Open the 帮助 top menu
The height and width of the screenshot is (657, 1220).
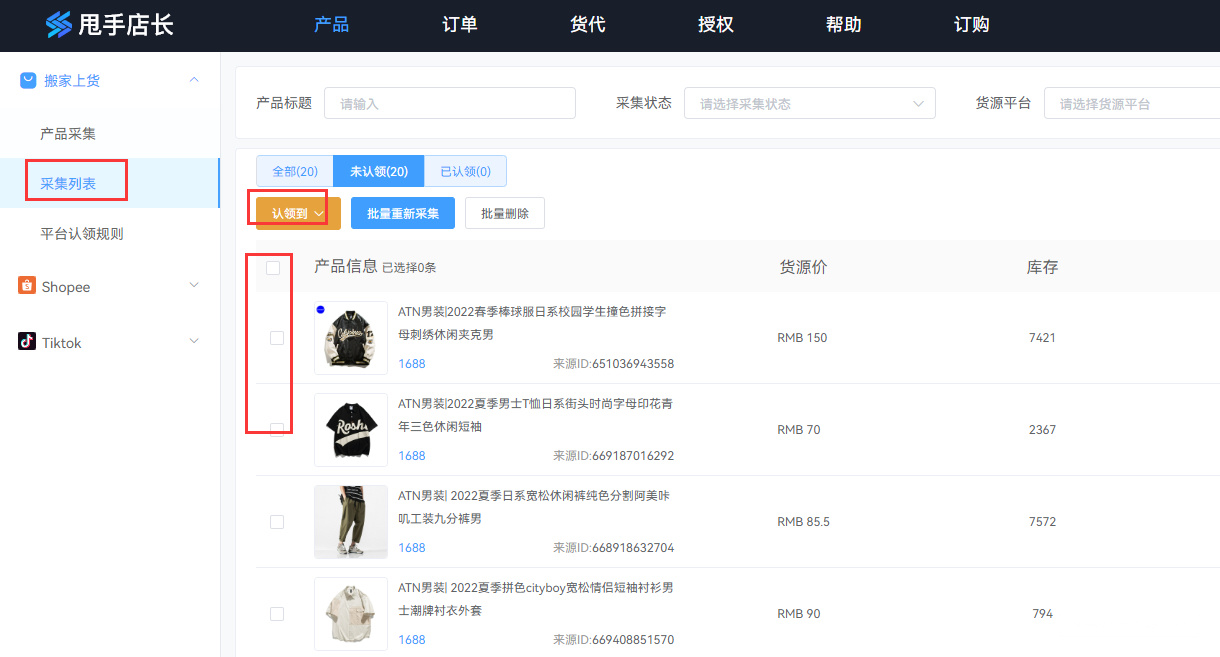[844, 25]
